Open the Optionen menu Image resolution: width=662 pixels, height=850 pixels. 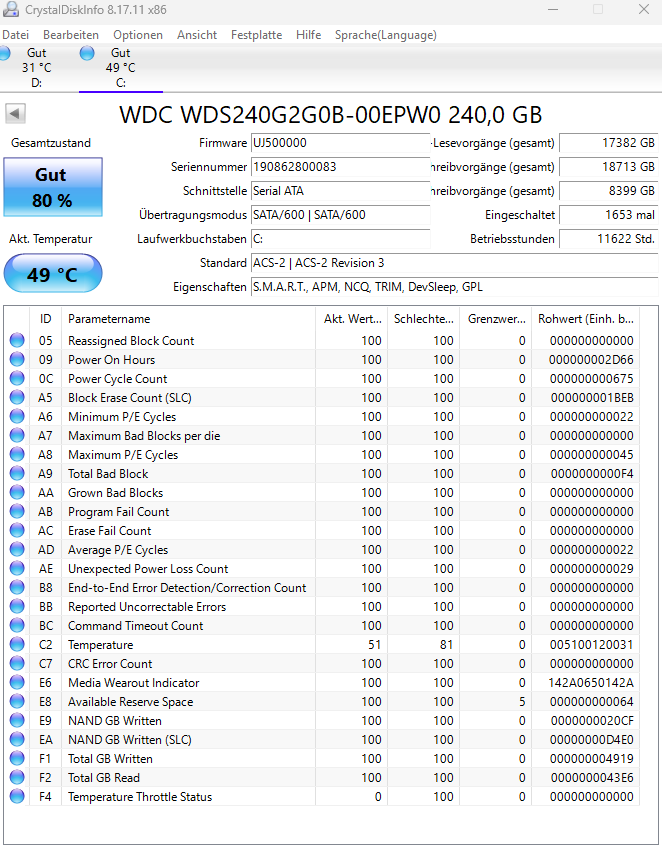click(138, 35)
